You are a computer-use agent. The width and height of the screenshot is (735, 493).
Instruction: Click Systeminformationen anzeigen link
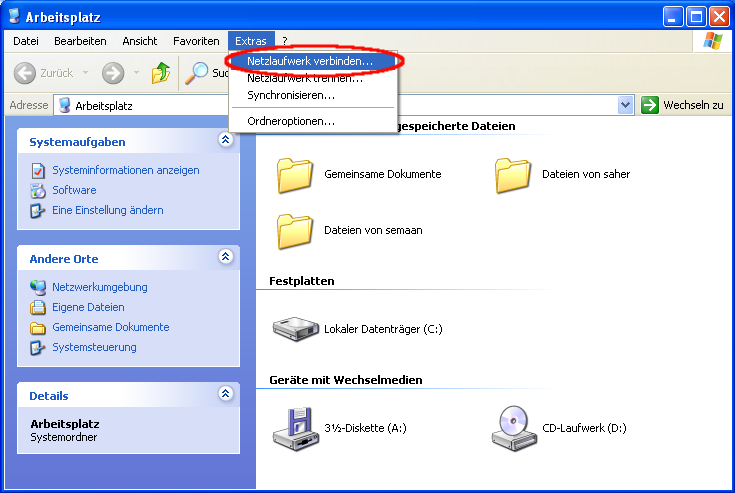click(125, 170)
